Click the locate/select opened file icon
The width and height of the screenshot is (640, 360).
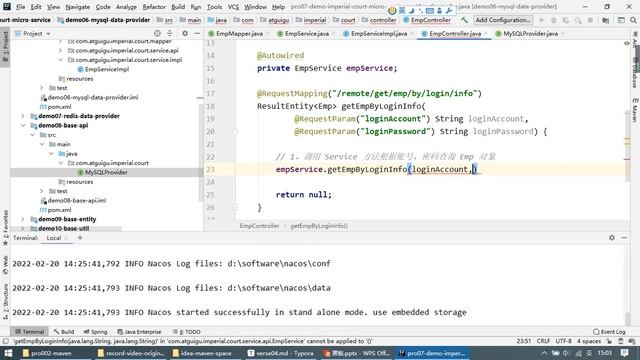158,33
